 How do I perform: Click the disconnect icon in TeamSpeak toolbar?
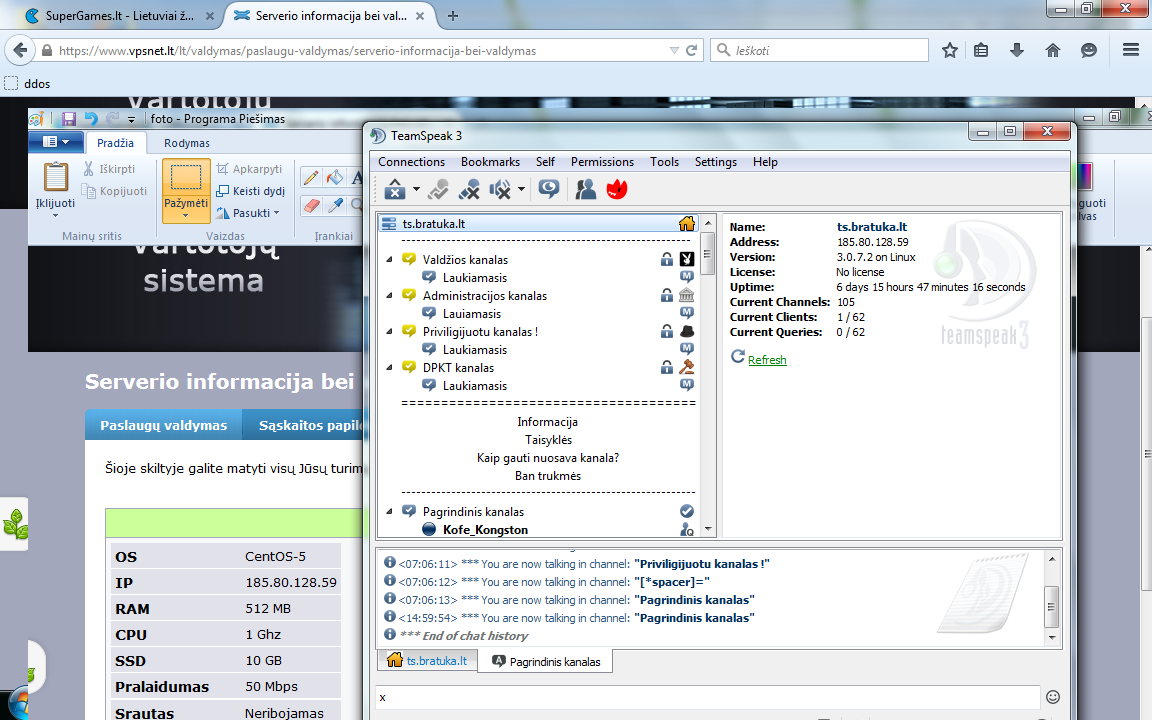pos(395,190)
